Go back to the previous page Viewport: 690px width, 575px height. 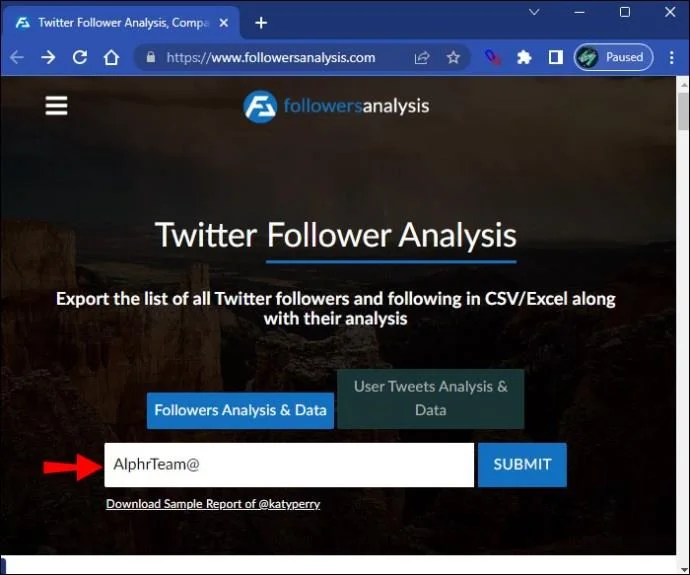coord(17,57)
